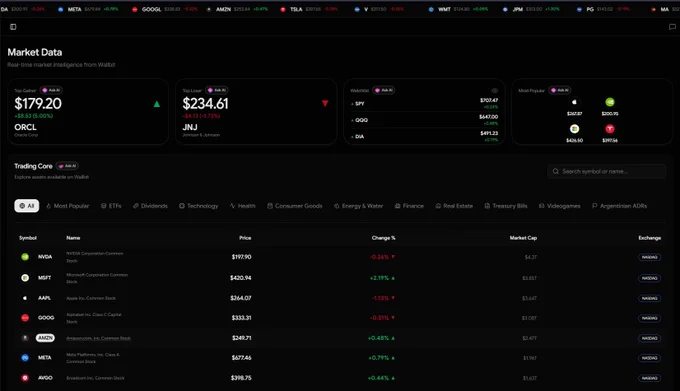Select the Treasury Bills filter tab
The image size is (680, 391).
pos(506,206)
